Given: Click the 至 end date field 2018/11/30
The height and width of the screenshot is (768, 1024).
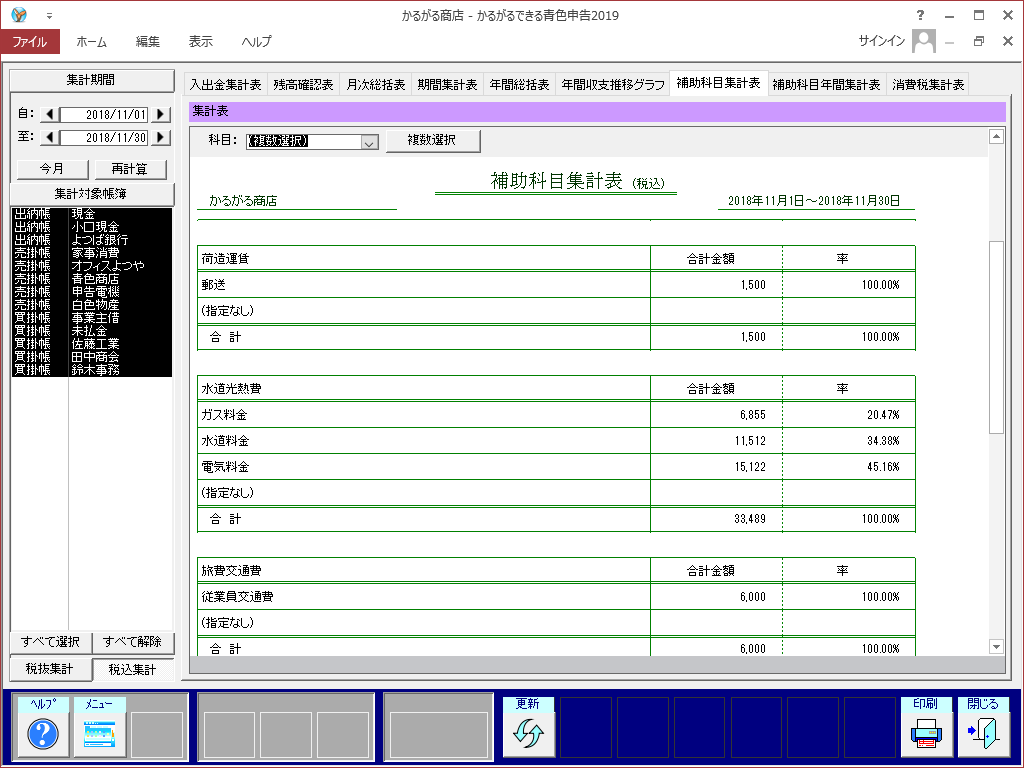Looking at the screenshot, I should [x=104, y=138].
